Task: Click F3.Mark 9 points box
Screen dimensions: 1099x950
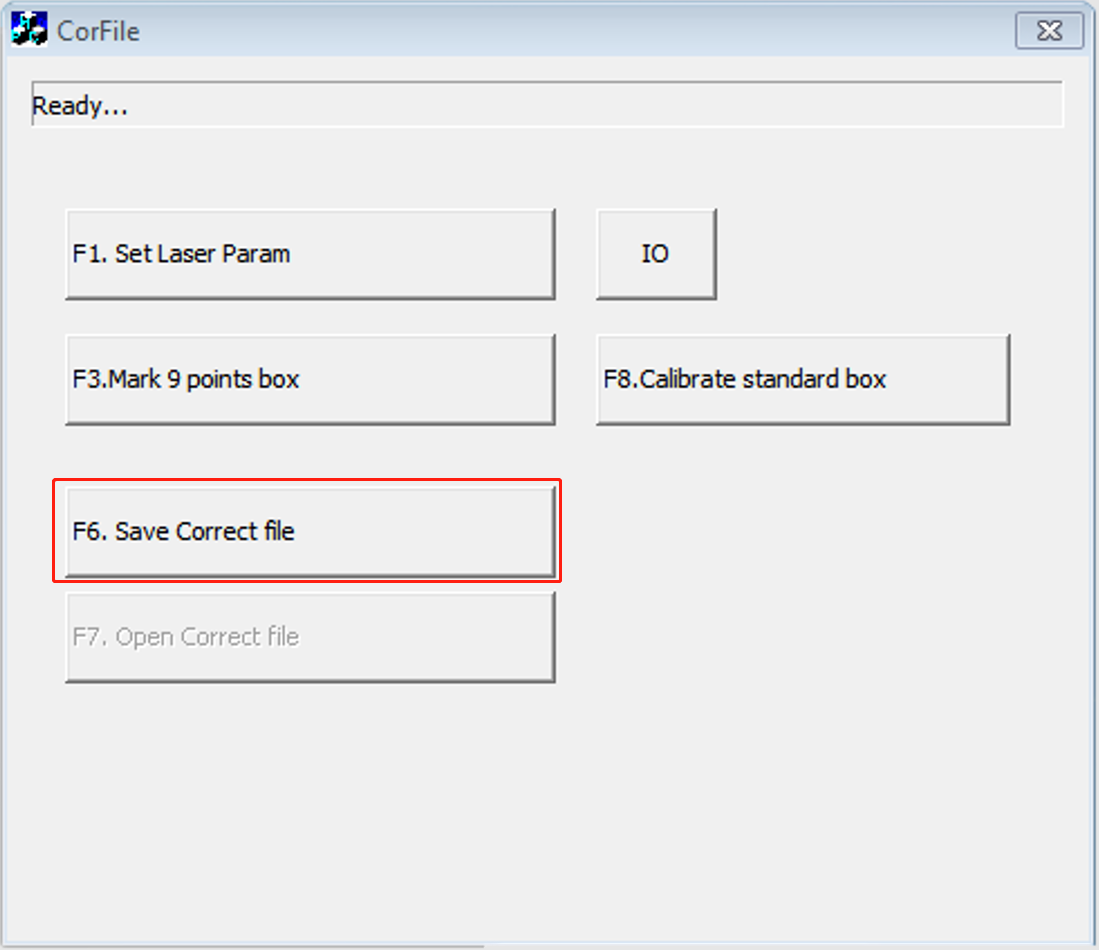Action: 310,380
